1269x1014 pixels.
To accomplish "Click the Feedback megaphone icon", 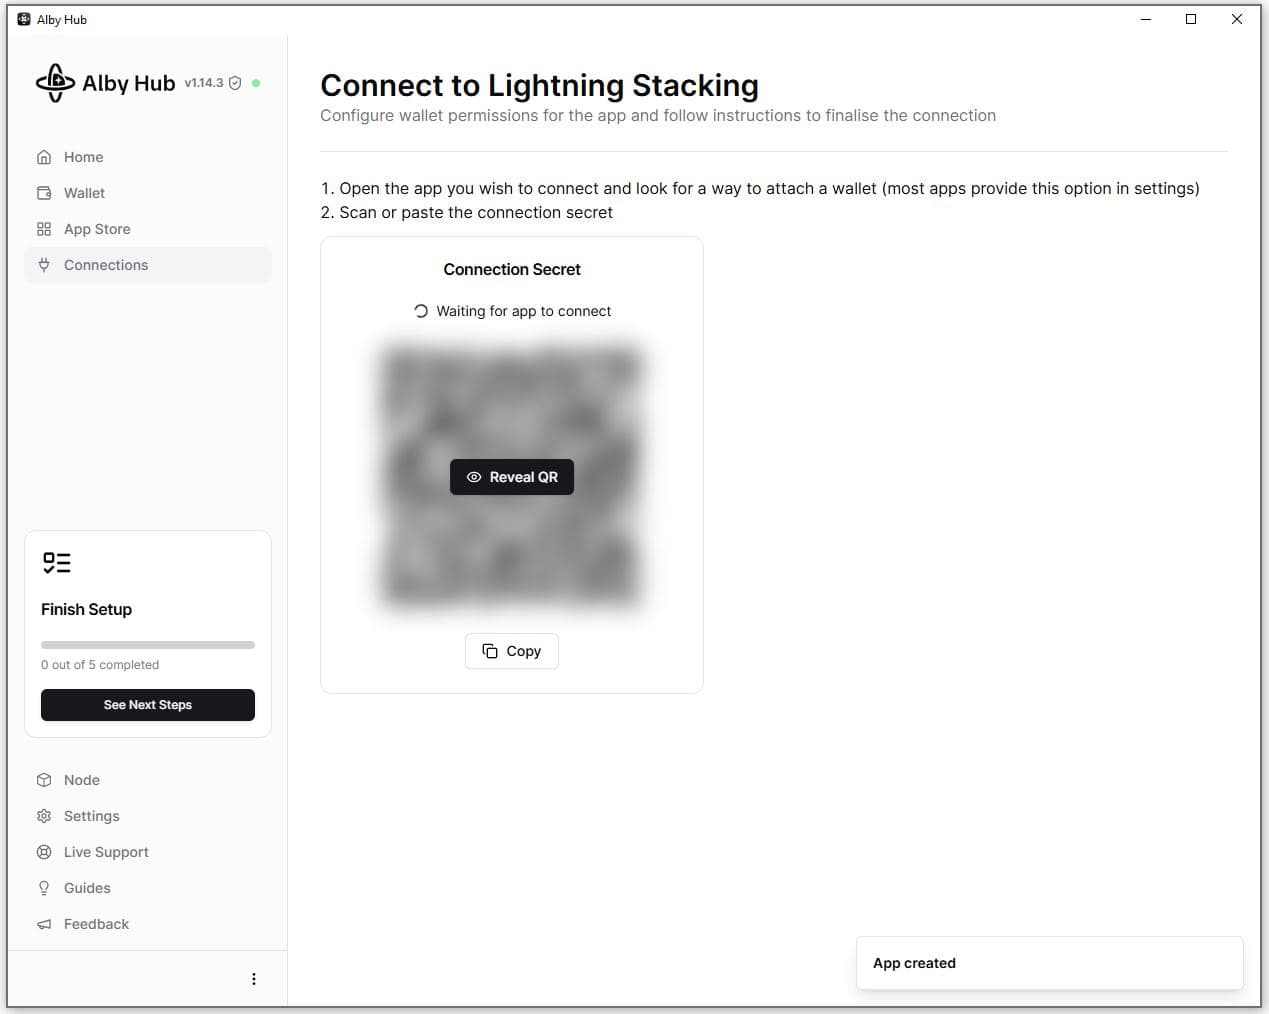I will click(44, 924).
